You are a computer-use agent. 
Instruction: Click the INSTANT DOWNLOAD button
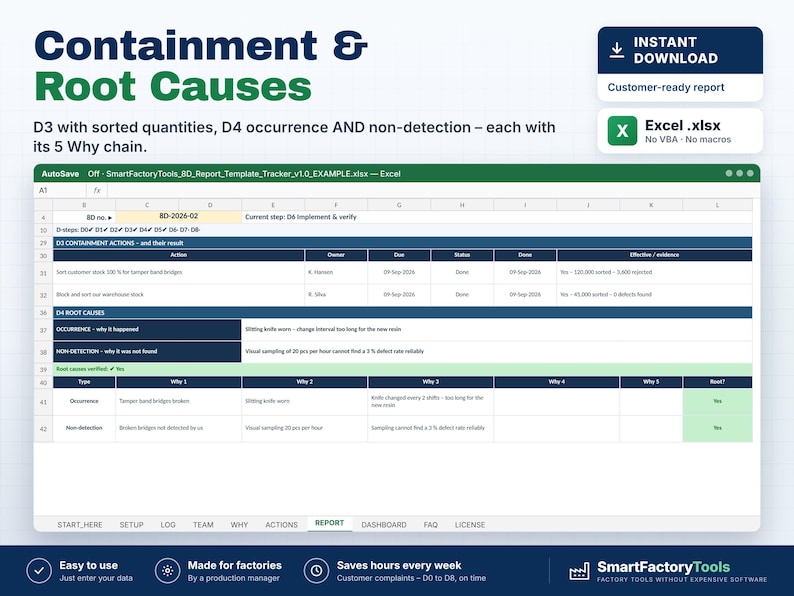680,50
